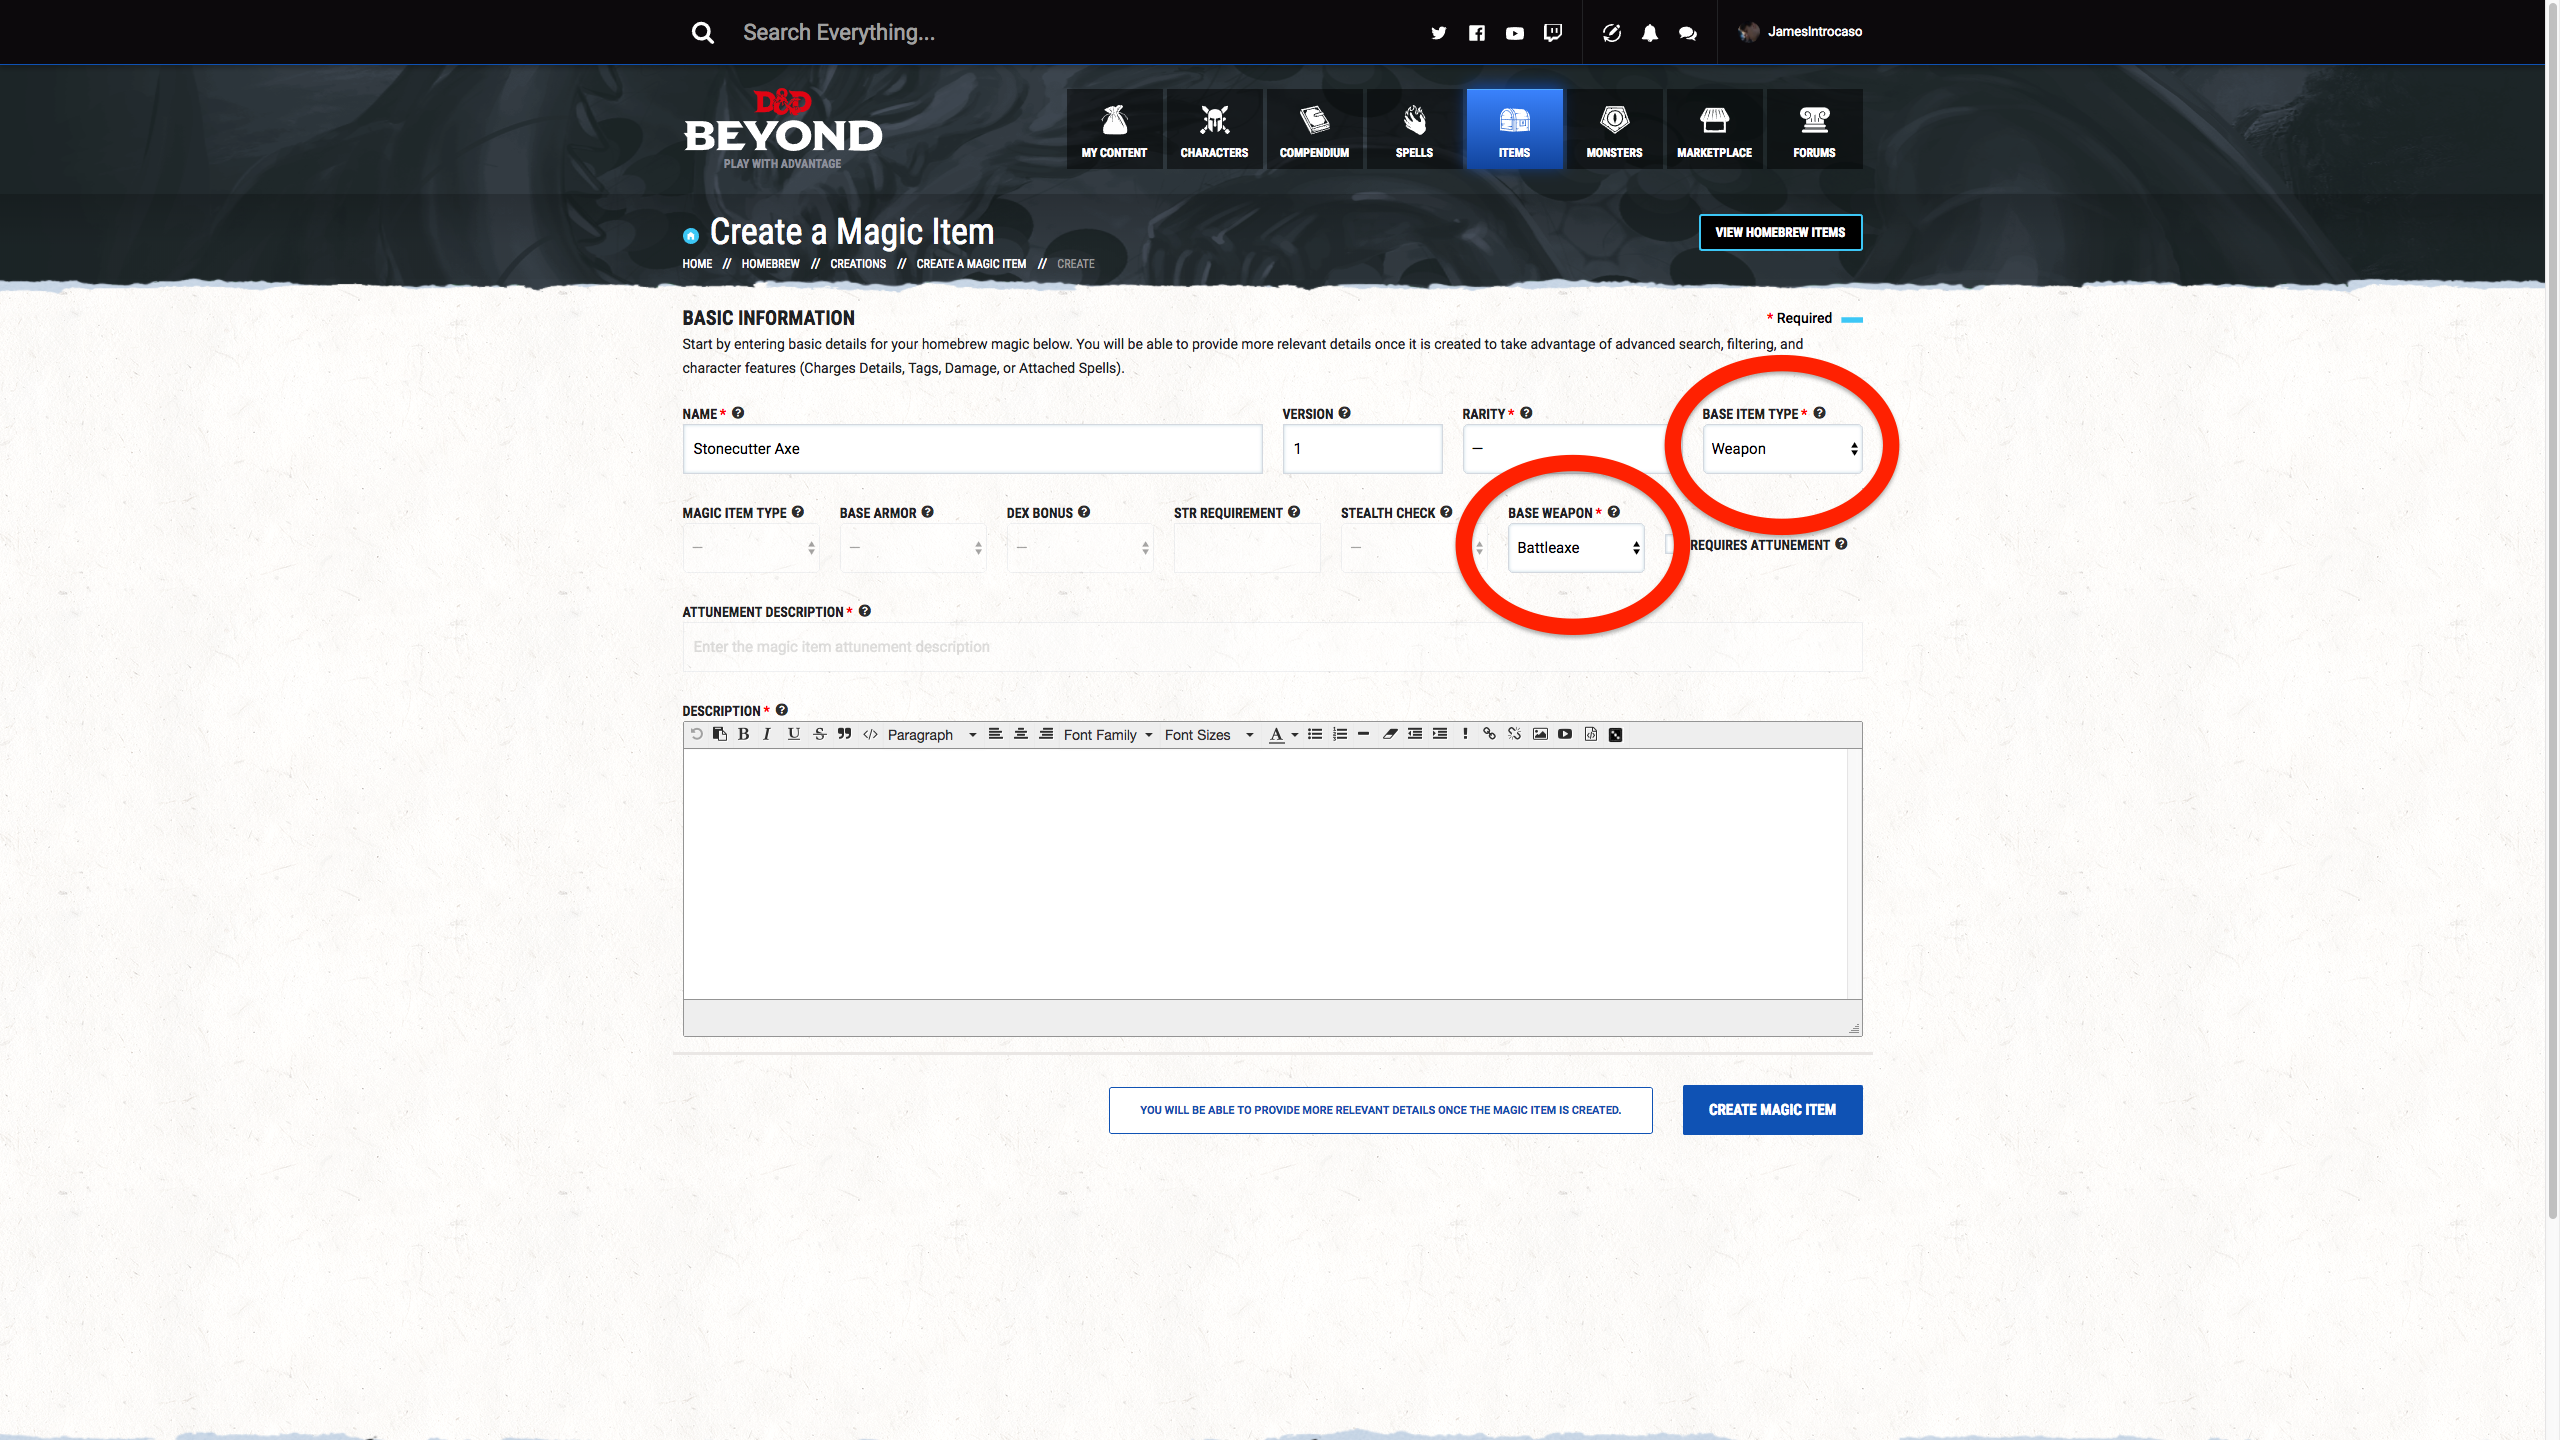Go to Compendium tab
The width and height of the screenshot is (2560, 1440).
1314,129
